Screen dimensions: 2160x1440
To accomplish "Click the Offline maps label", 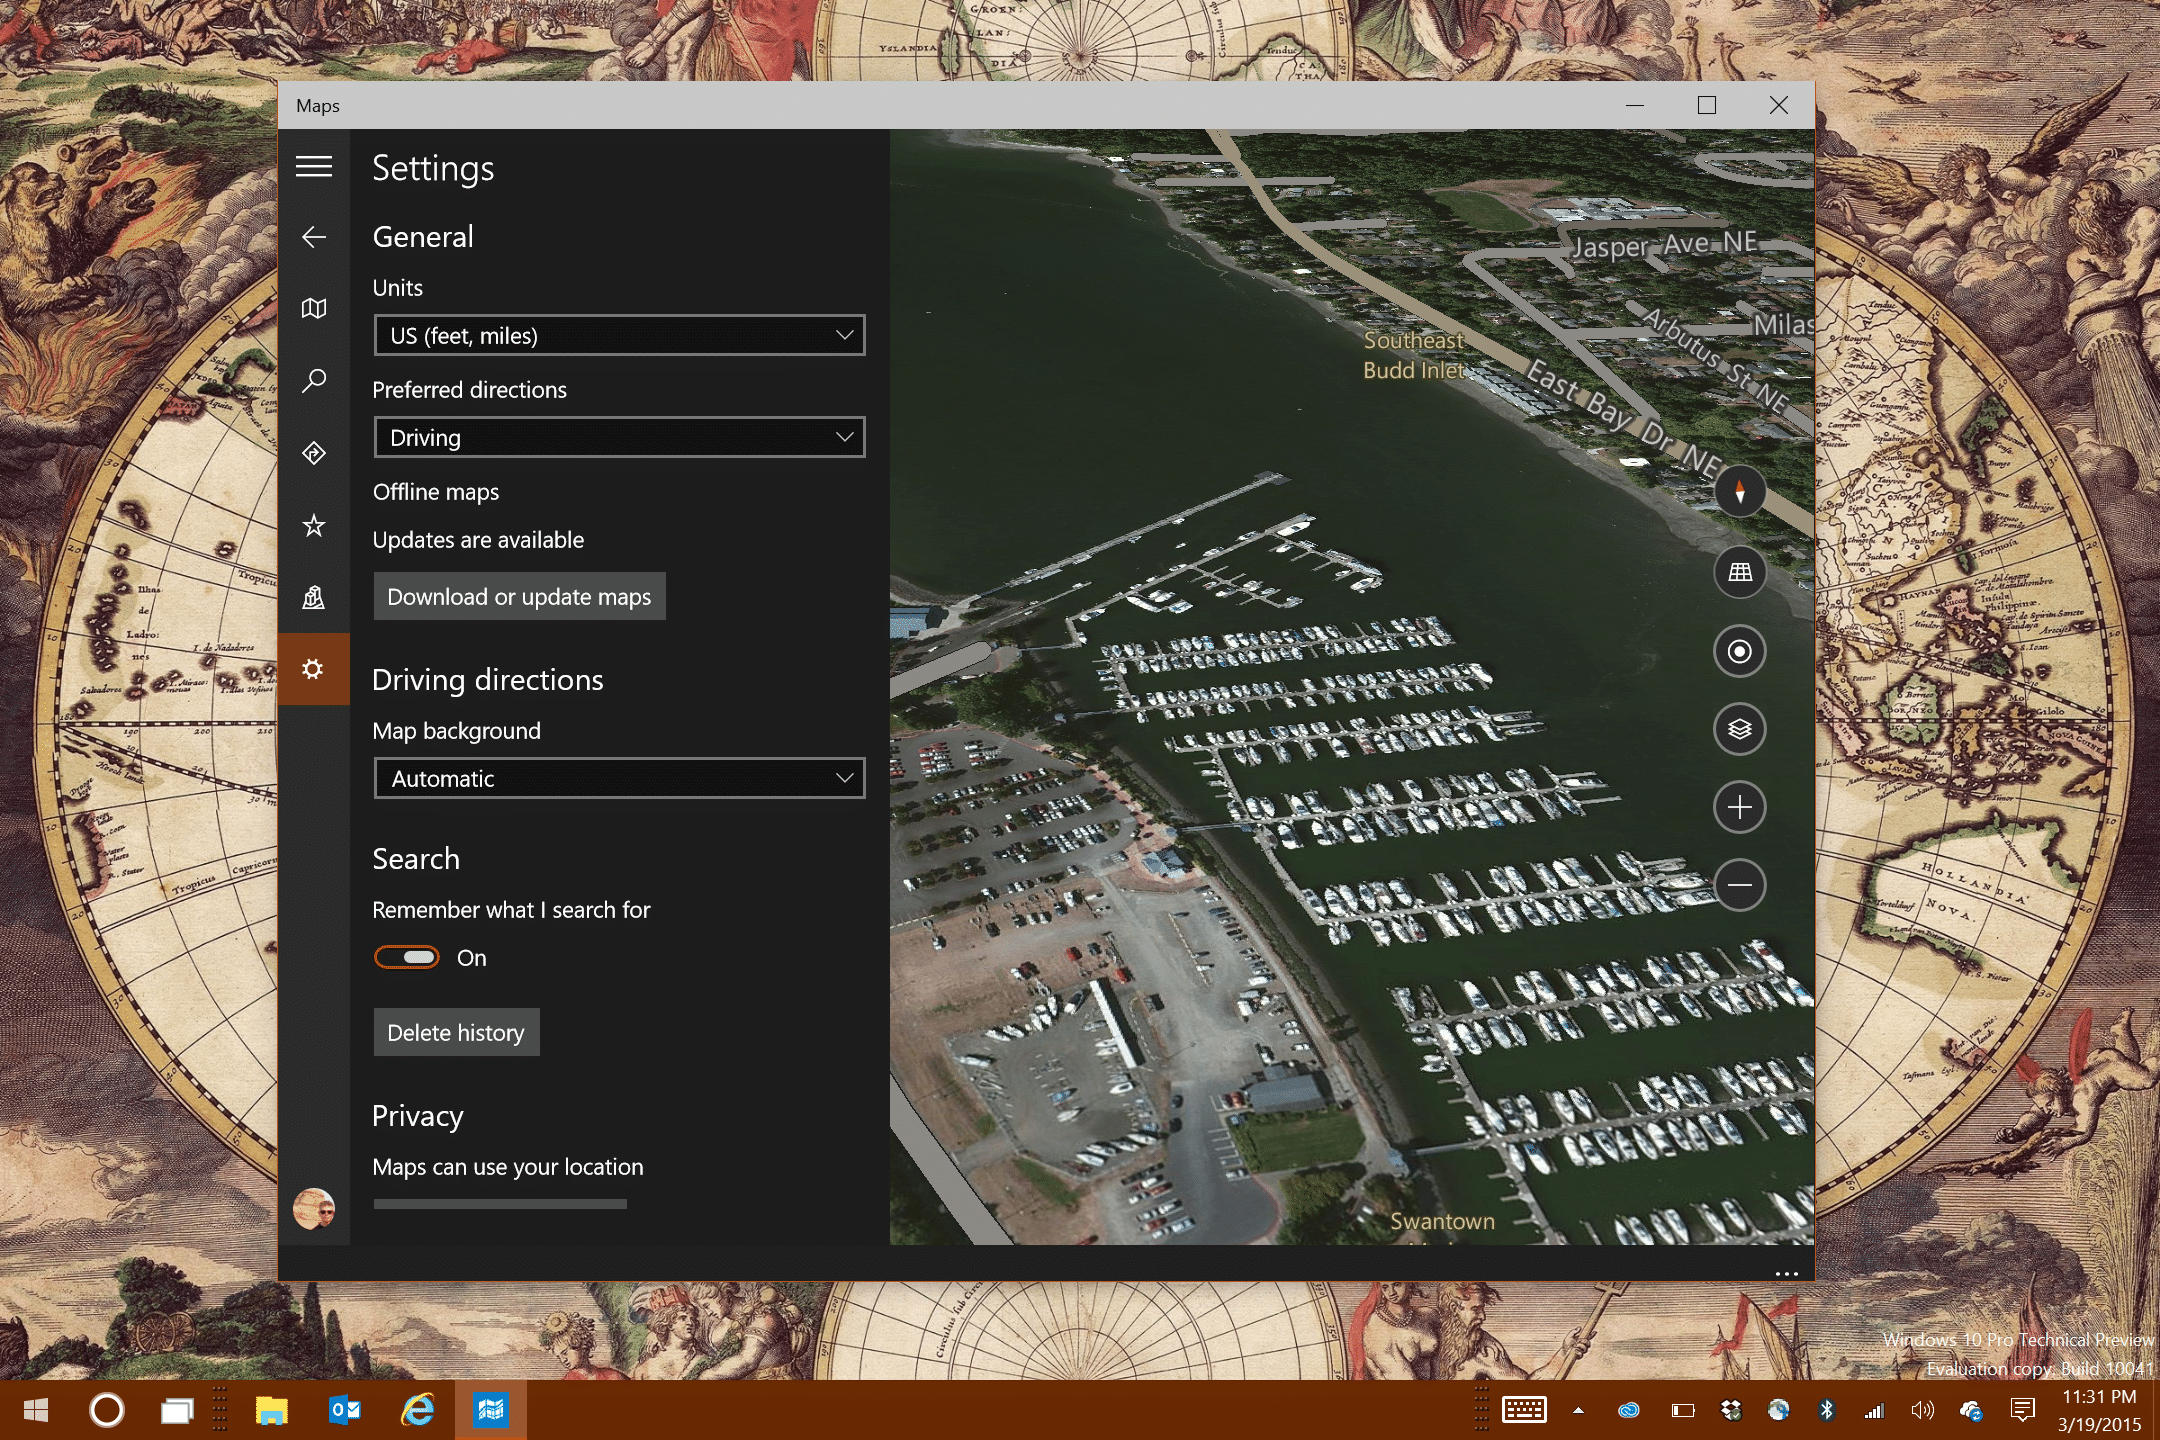I will (x=436, y=492).
